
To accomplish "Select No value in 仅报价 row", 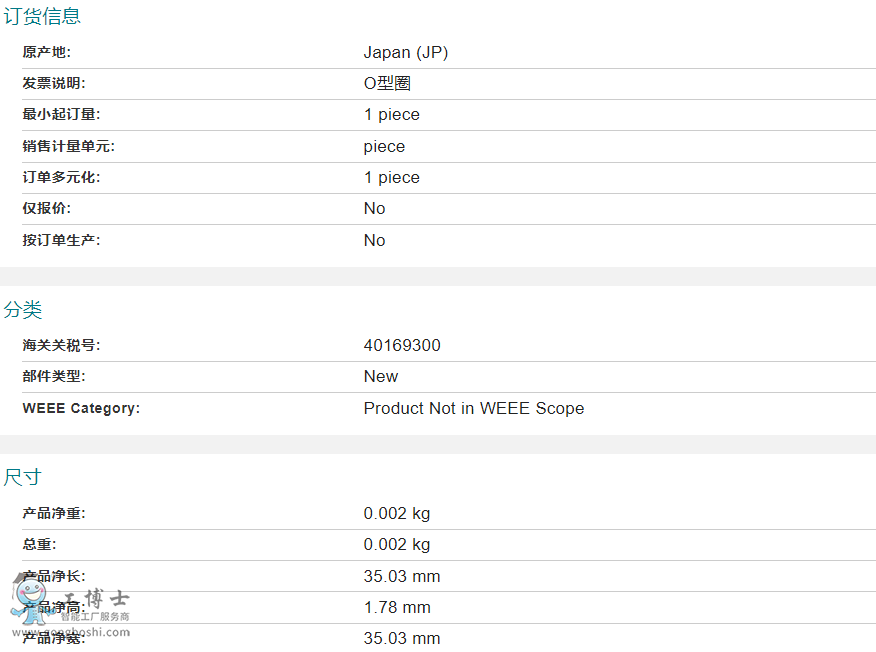I will [x=374, y=208].
